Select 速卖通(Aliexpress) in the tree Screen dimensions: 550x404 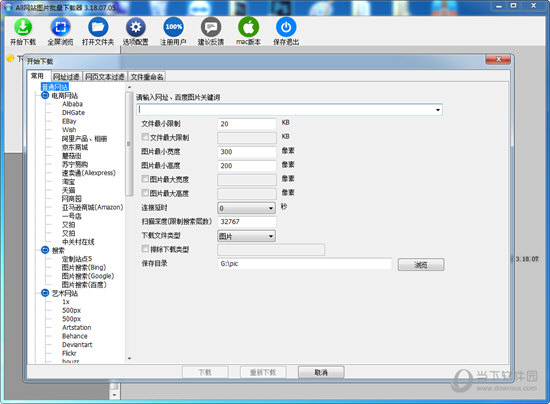pyautogui.click(x=88, y=173)
